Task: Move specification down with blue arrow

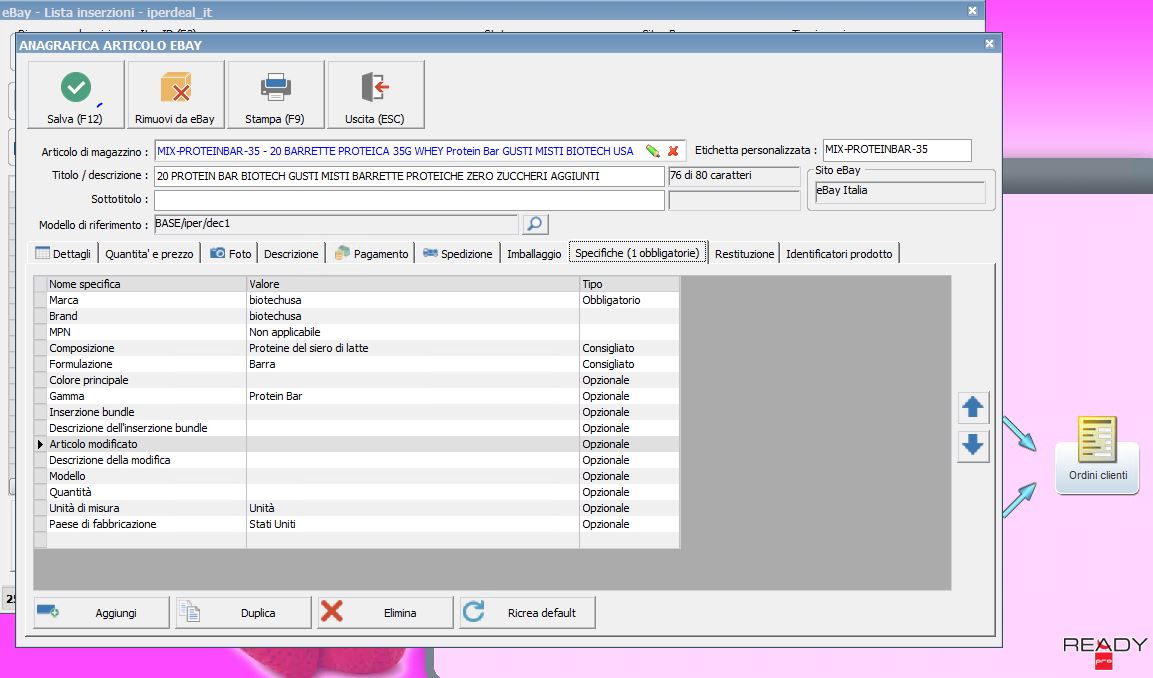Action: pyautogui.click(x=973, y=445)
